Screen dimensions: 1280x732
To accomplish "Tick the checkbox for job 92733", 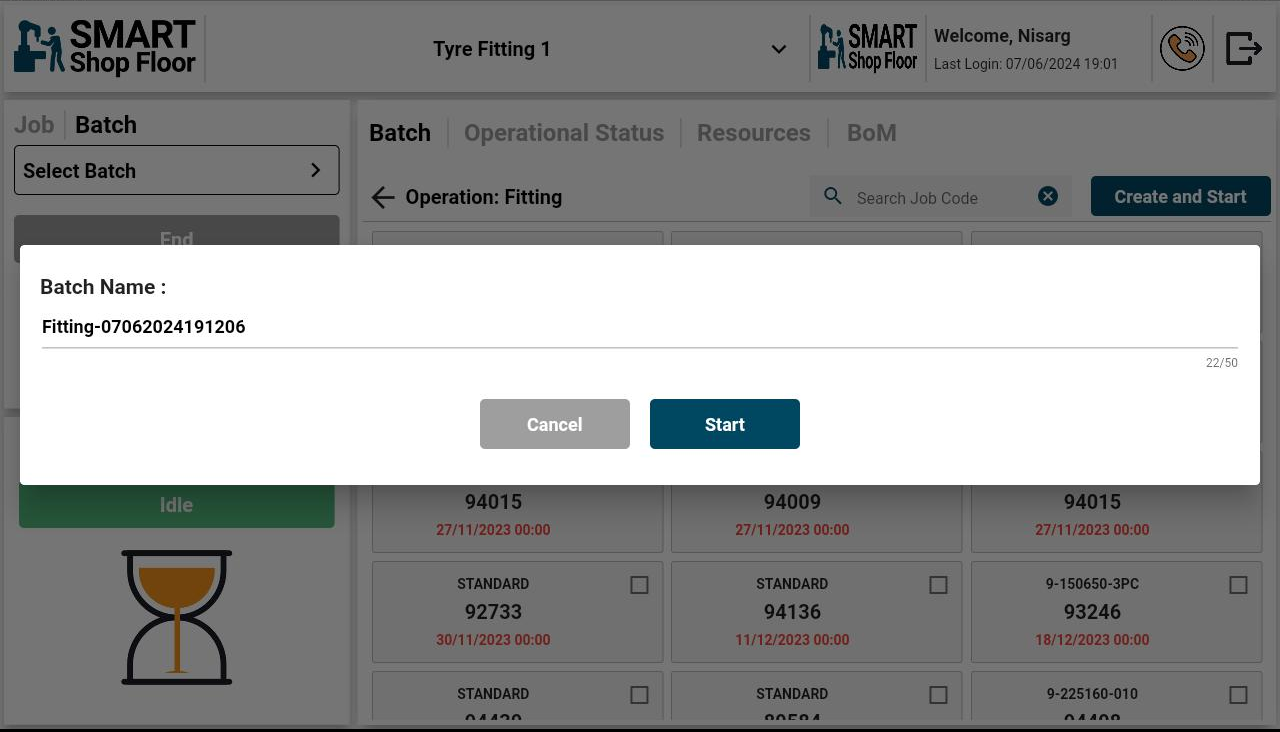I will click(x=639, y=585).
